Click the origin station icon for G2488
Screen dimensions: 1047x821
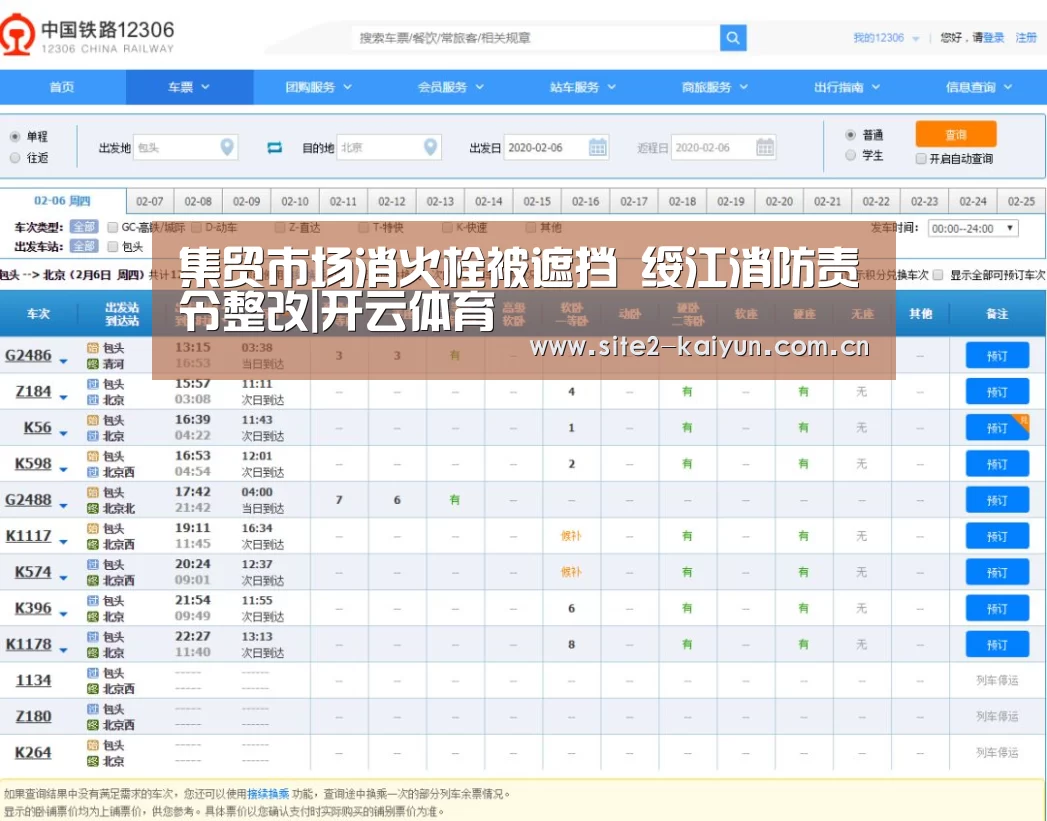pyautogui.click(x=93, y=492)
